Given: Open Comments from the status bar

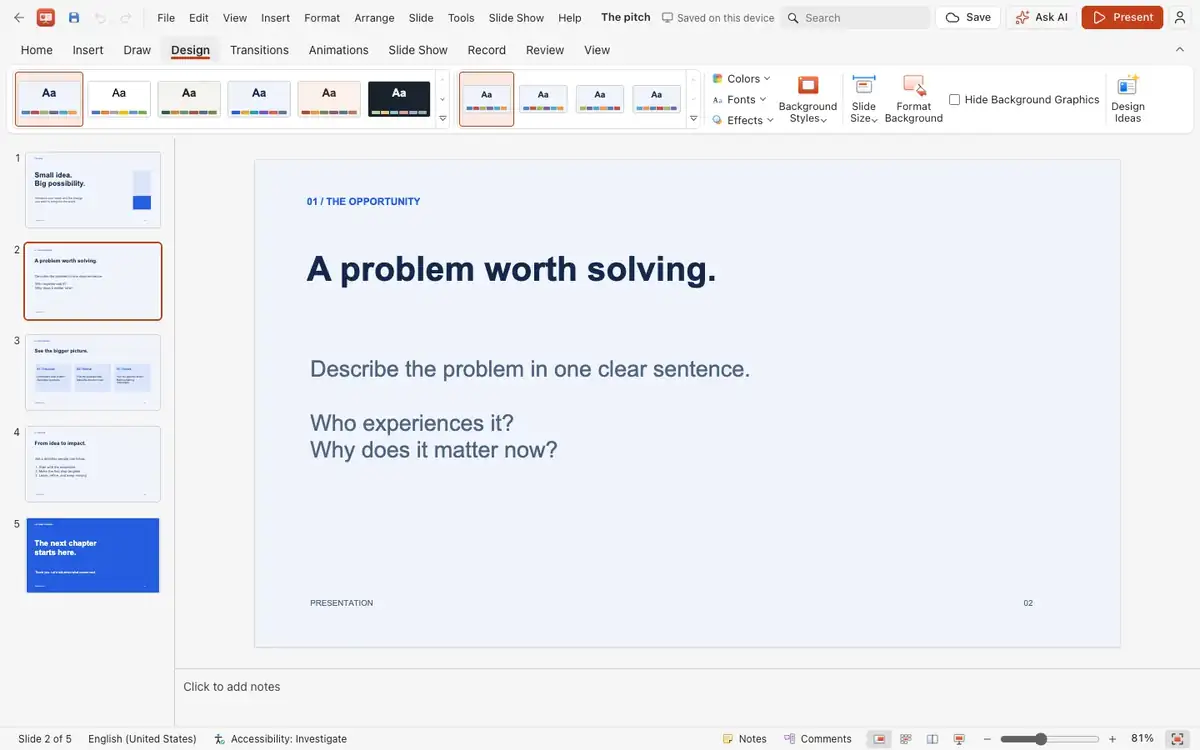Looking at the screenshot, I should [817, 739].
